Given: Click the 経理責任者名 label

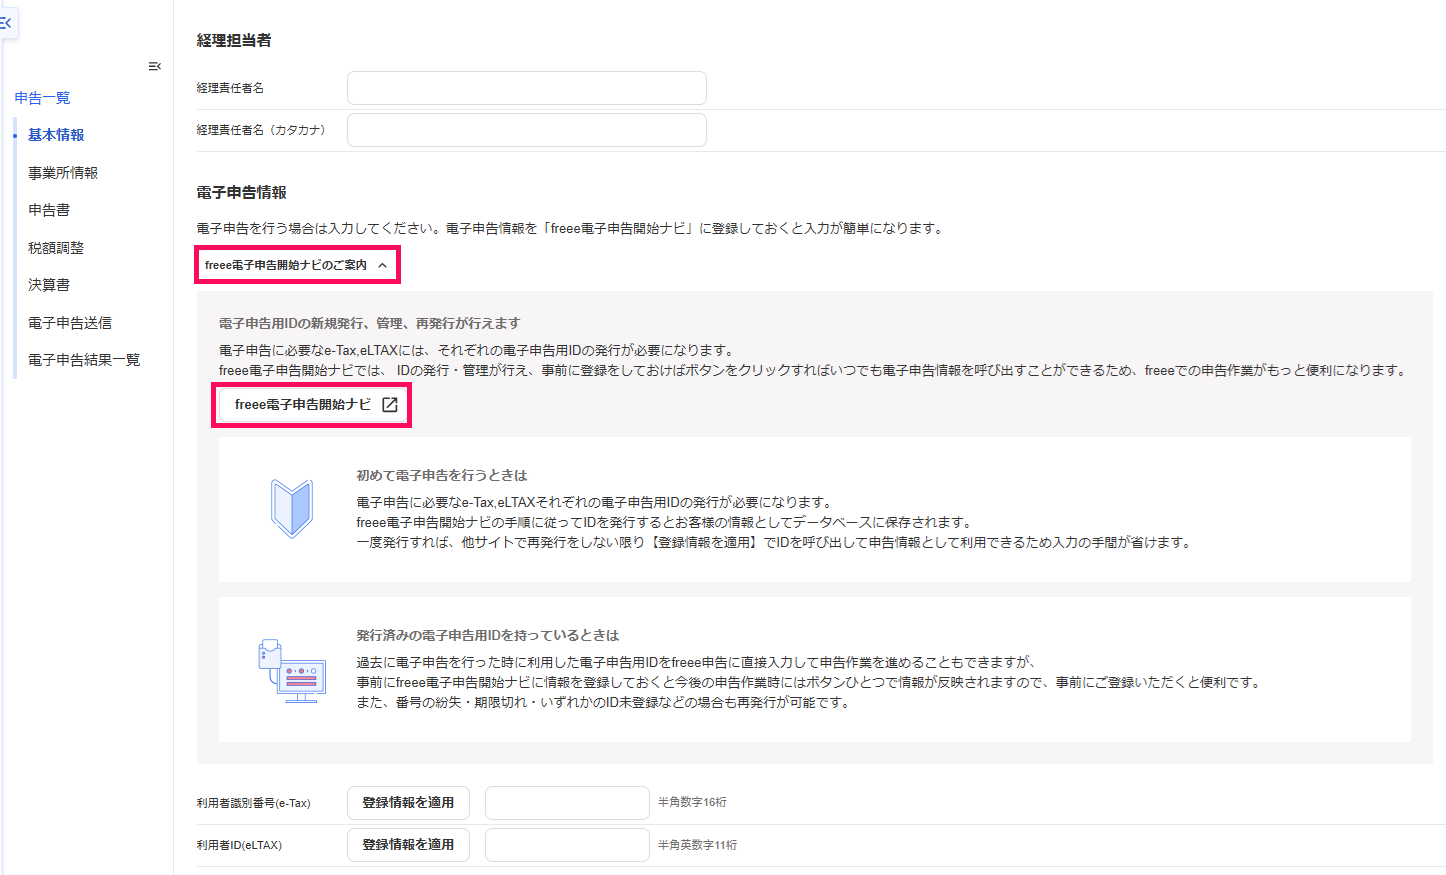Looking at the screenshot, I should 231,88.
